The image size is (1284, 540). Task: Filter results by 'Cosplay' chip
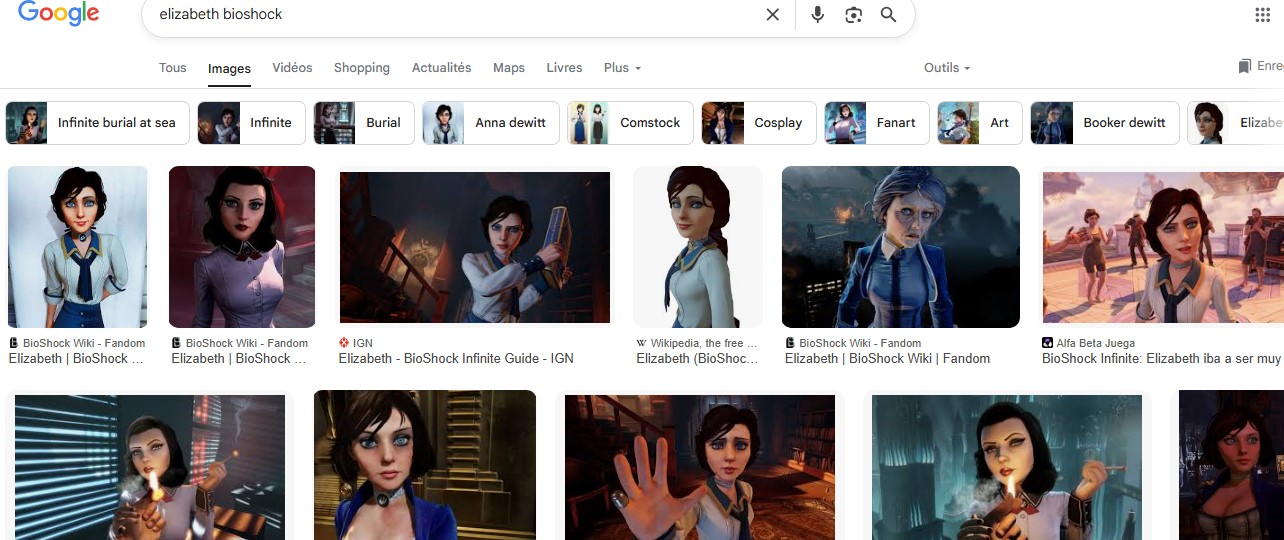(759, 123)
